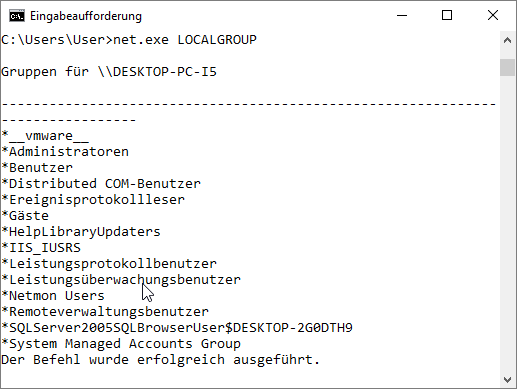Click the SQLServer2005SQLBrowserUser group line

pyautogui.click(x=177, y=328)
